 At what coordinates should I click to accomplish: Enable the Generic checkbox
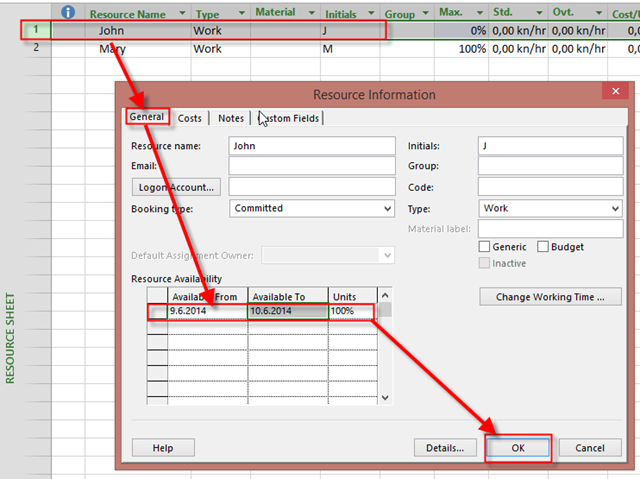[x=485, y=247]
